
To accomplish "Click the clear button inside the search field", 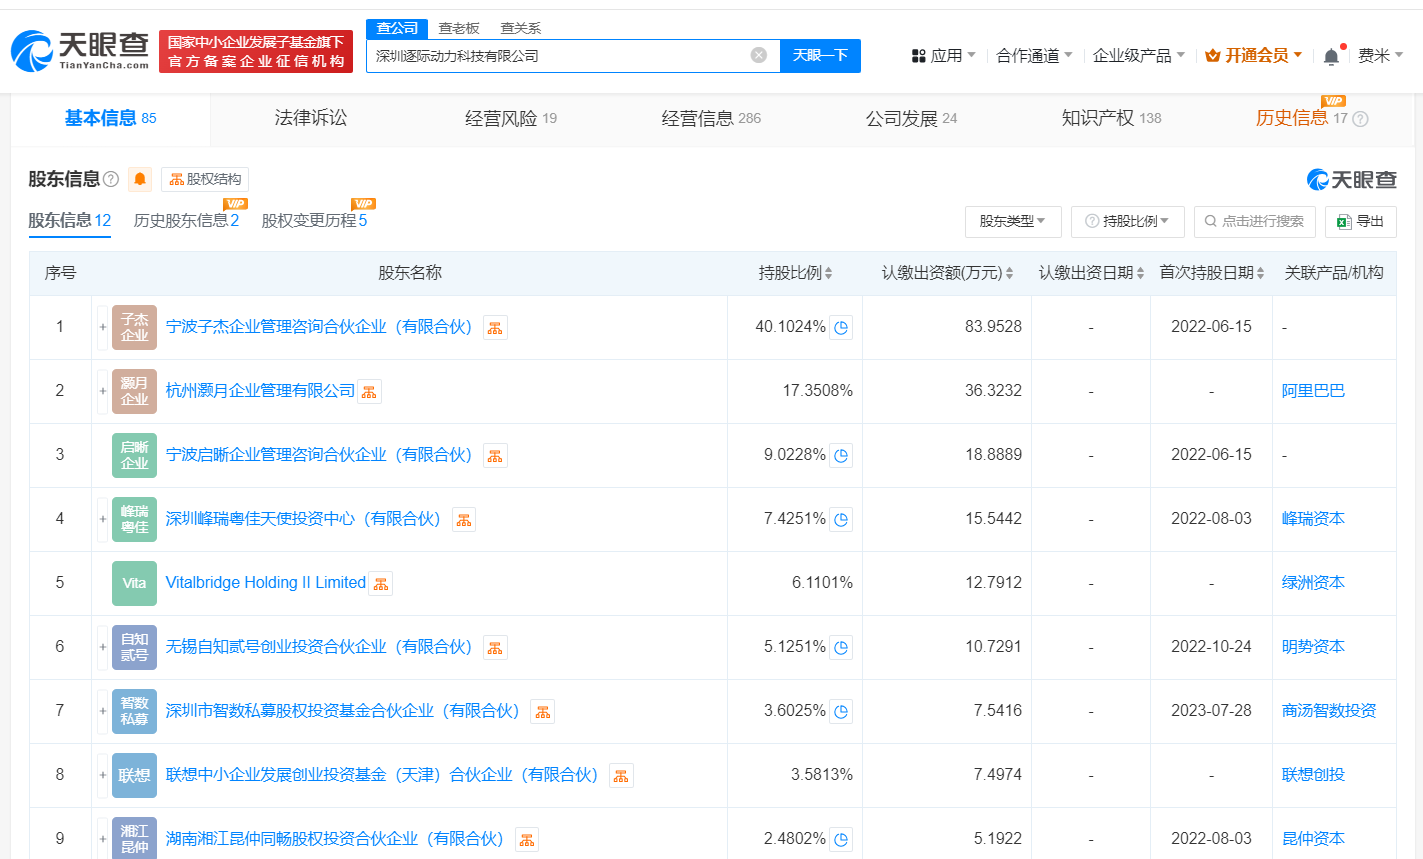I will coord(757,56).
